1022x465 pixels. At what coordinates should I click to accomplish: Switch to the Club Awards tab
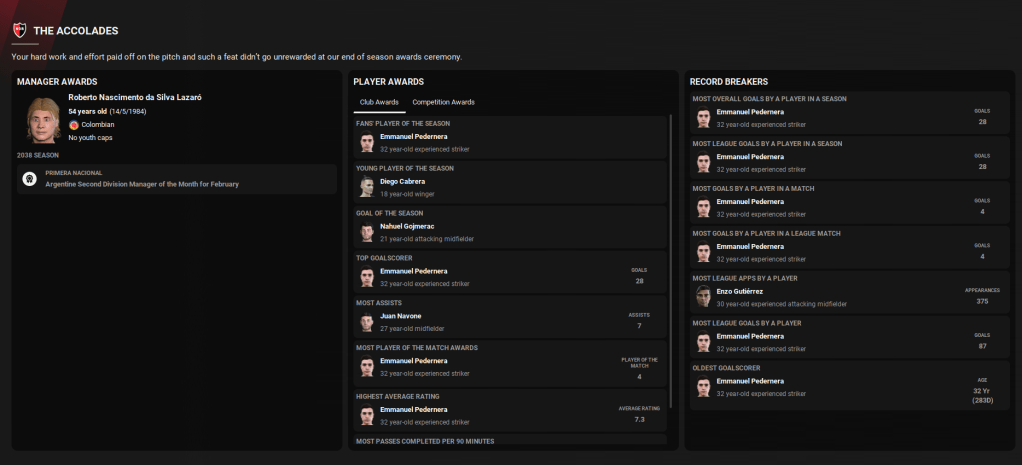[379, 102]
